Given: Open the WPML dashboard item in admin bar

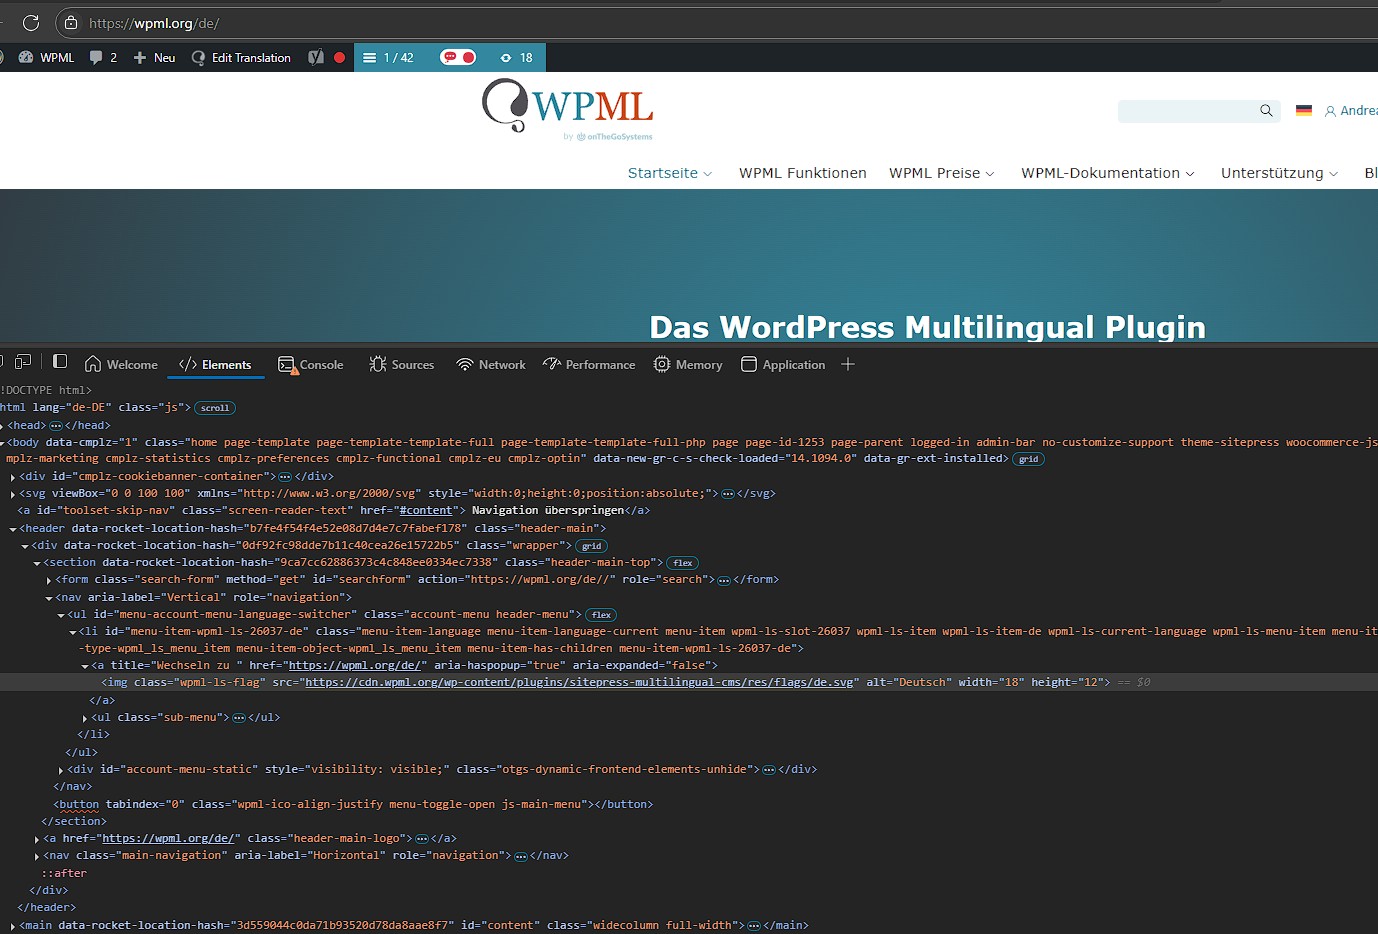Looking at the screenshot, I should (47, 58).
